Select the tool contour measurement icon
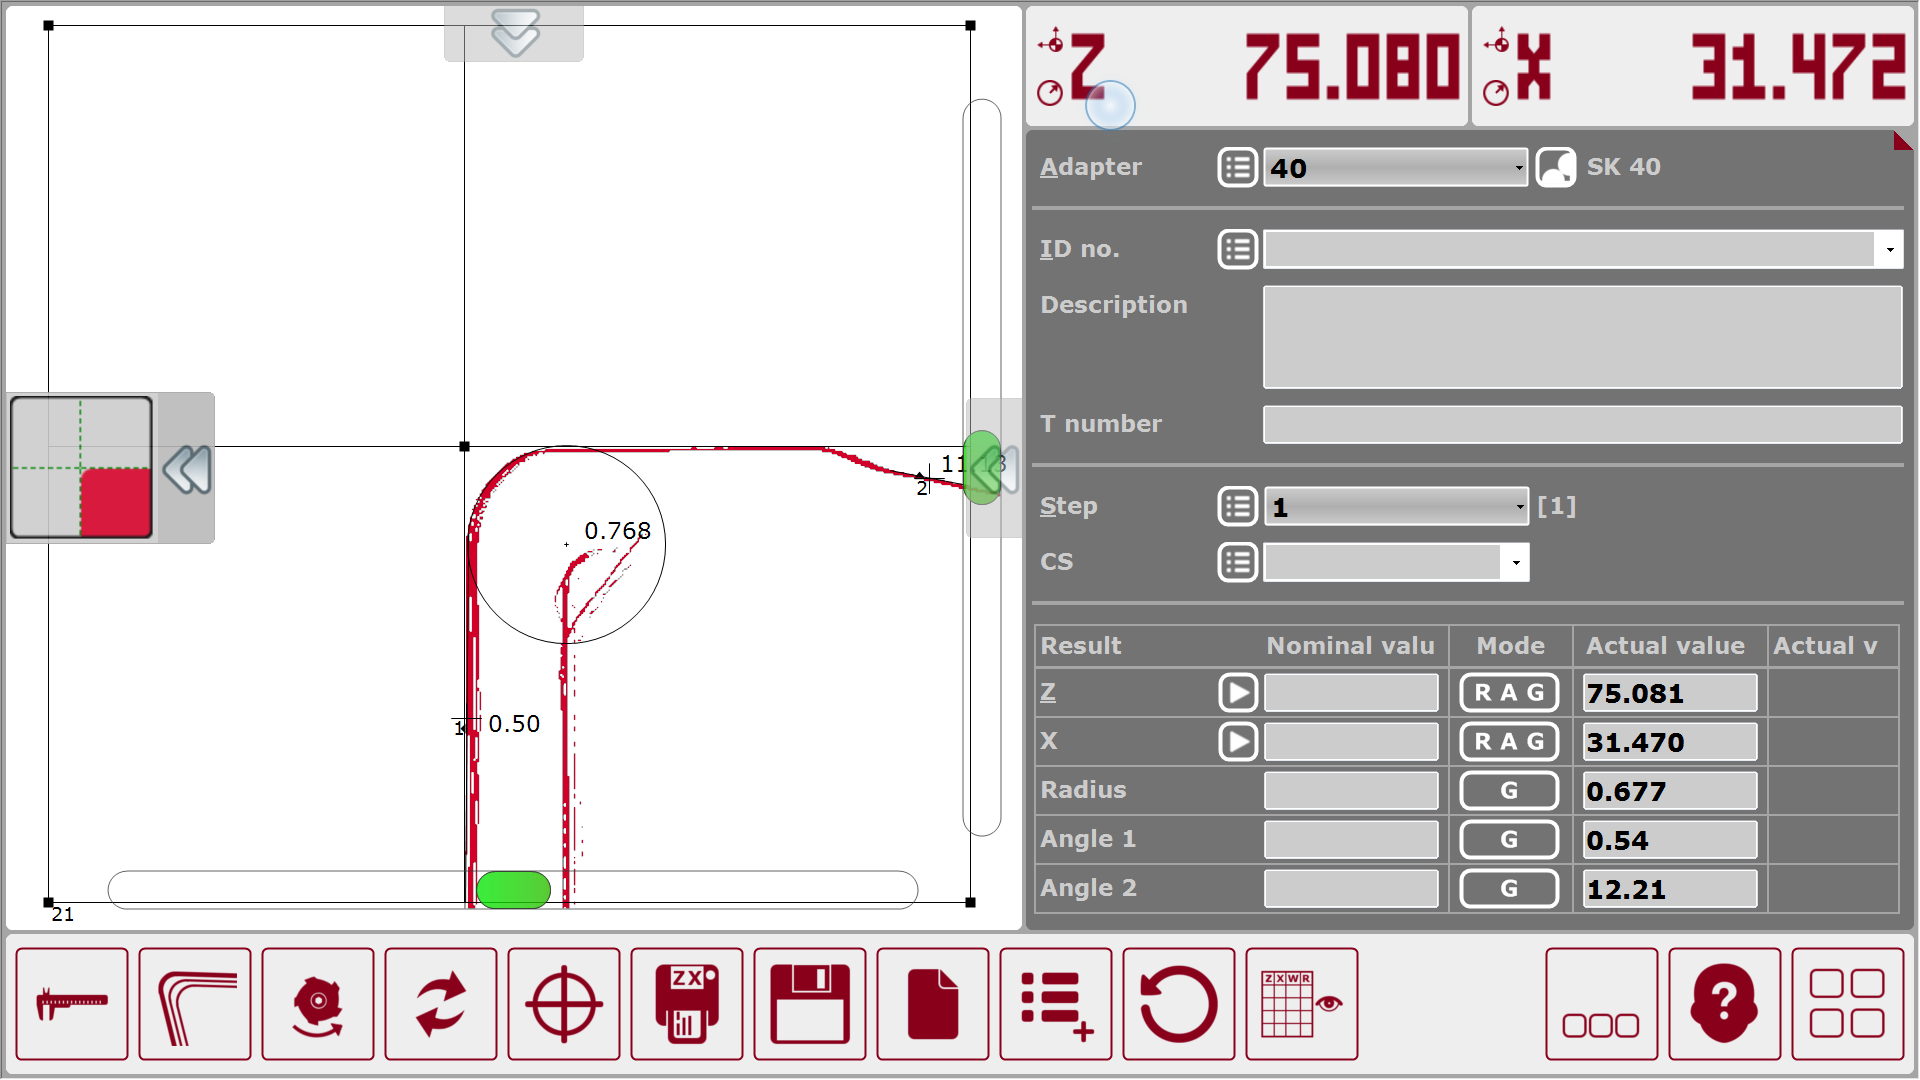This screenshot has height=1080, width=1920. click(x=195, y=1004)
